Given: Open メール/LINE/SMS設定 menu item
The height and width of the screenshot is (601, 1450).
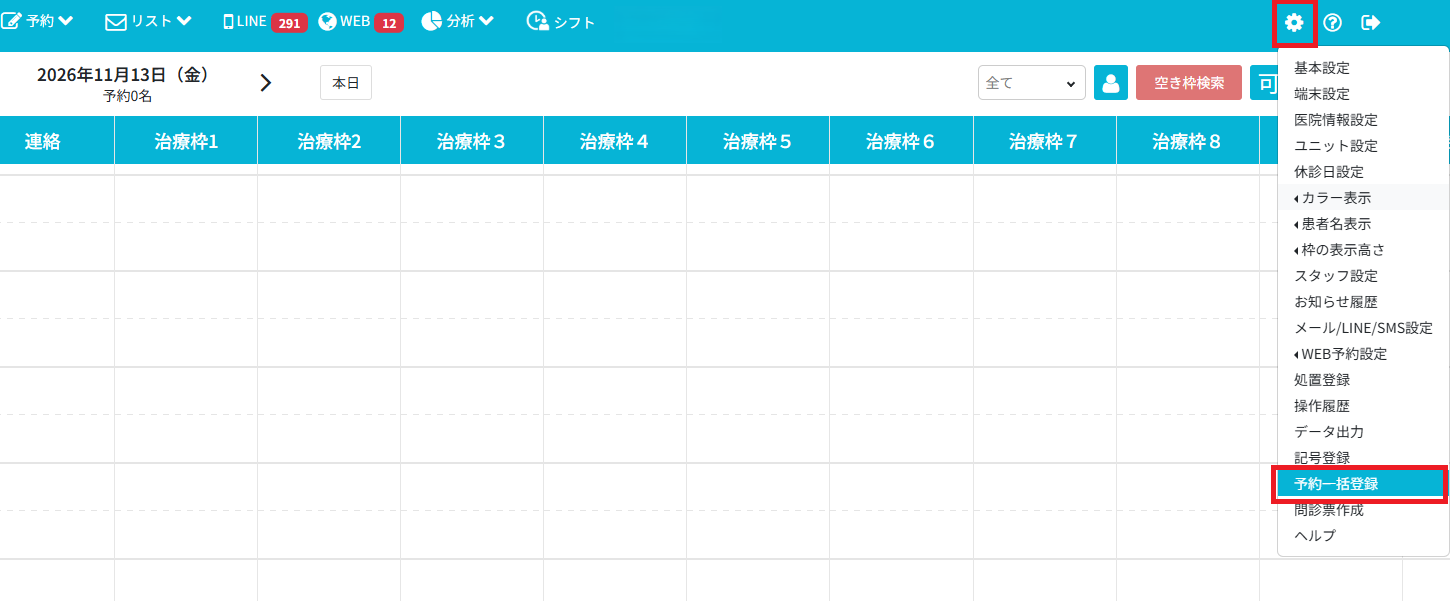Looking at the screenshot, I should pyautogui.click(x=1363, y=328).
